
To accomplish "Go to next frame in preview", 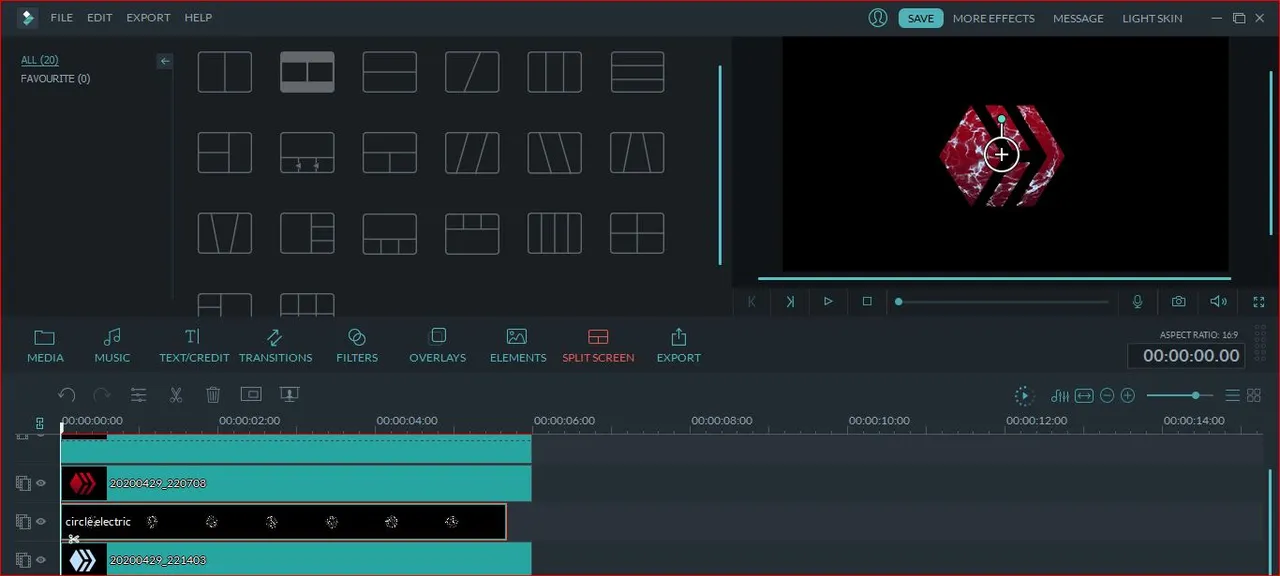I will coord(790,301).
